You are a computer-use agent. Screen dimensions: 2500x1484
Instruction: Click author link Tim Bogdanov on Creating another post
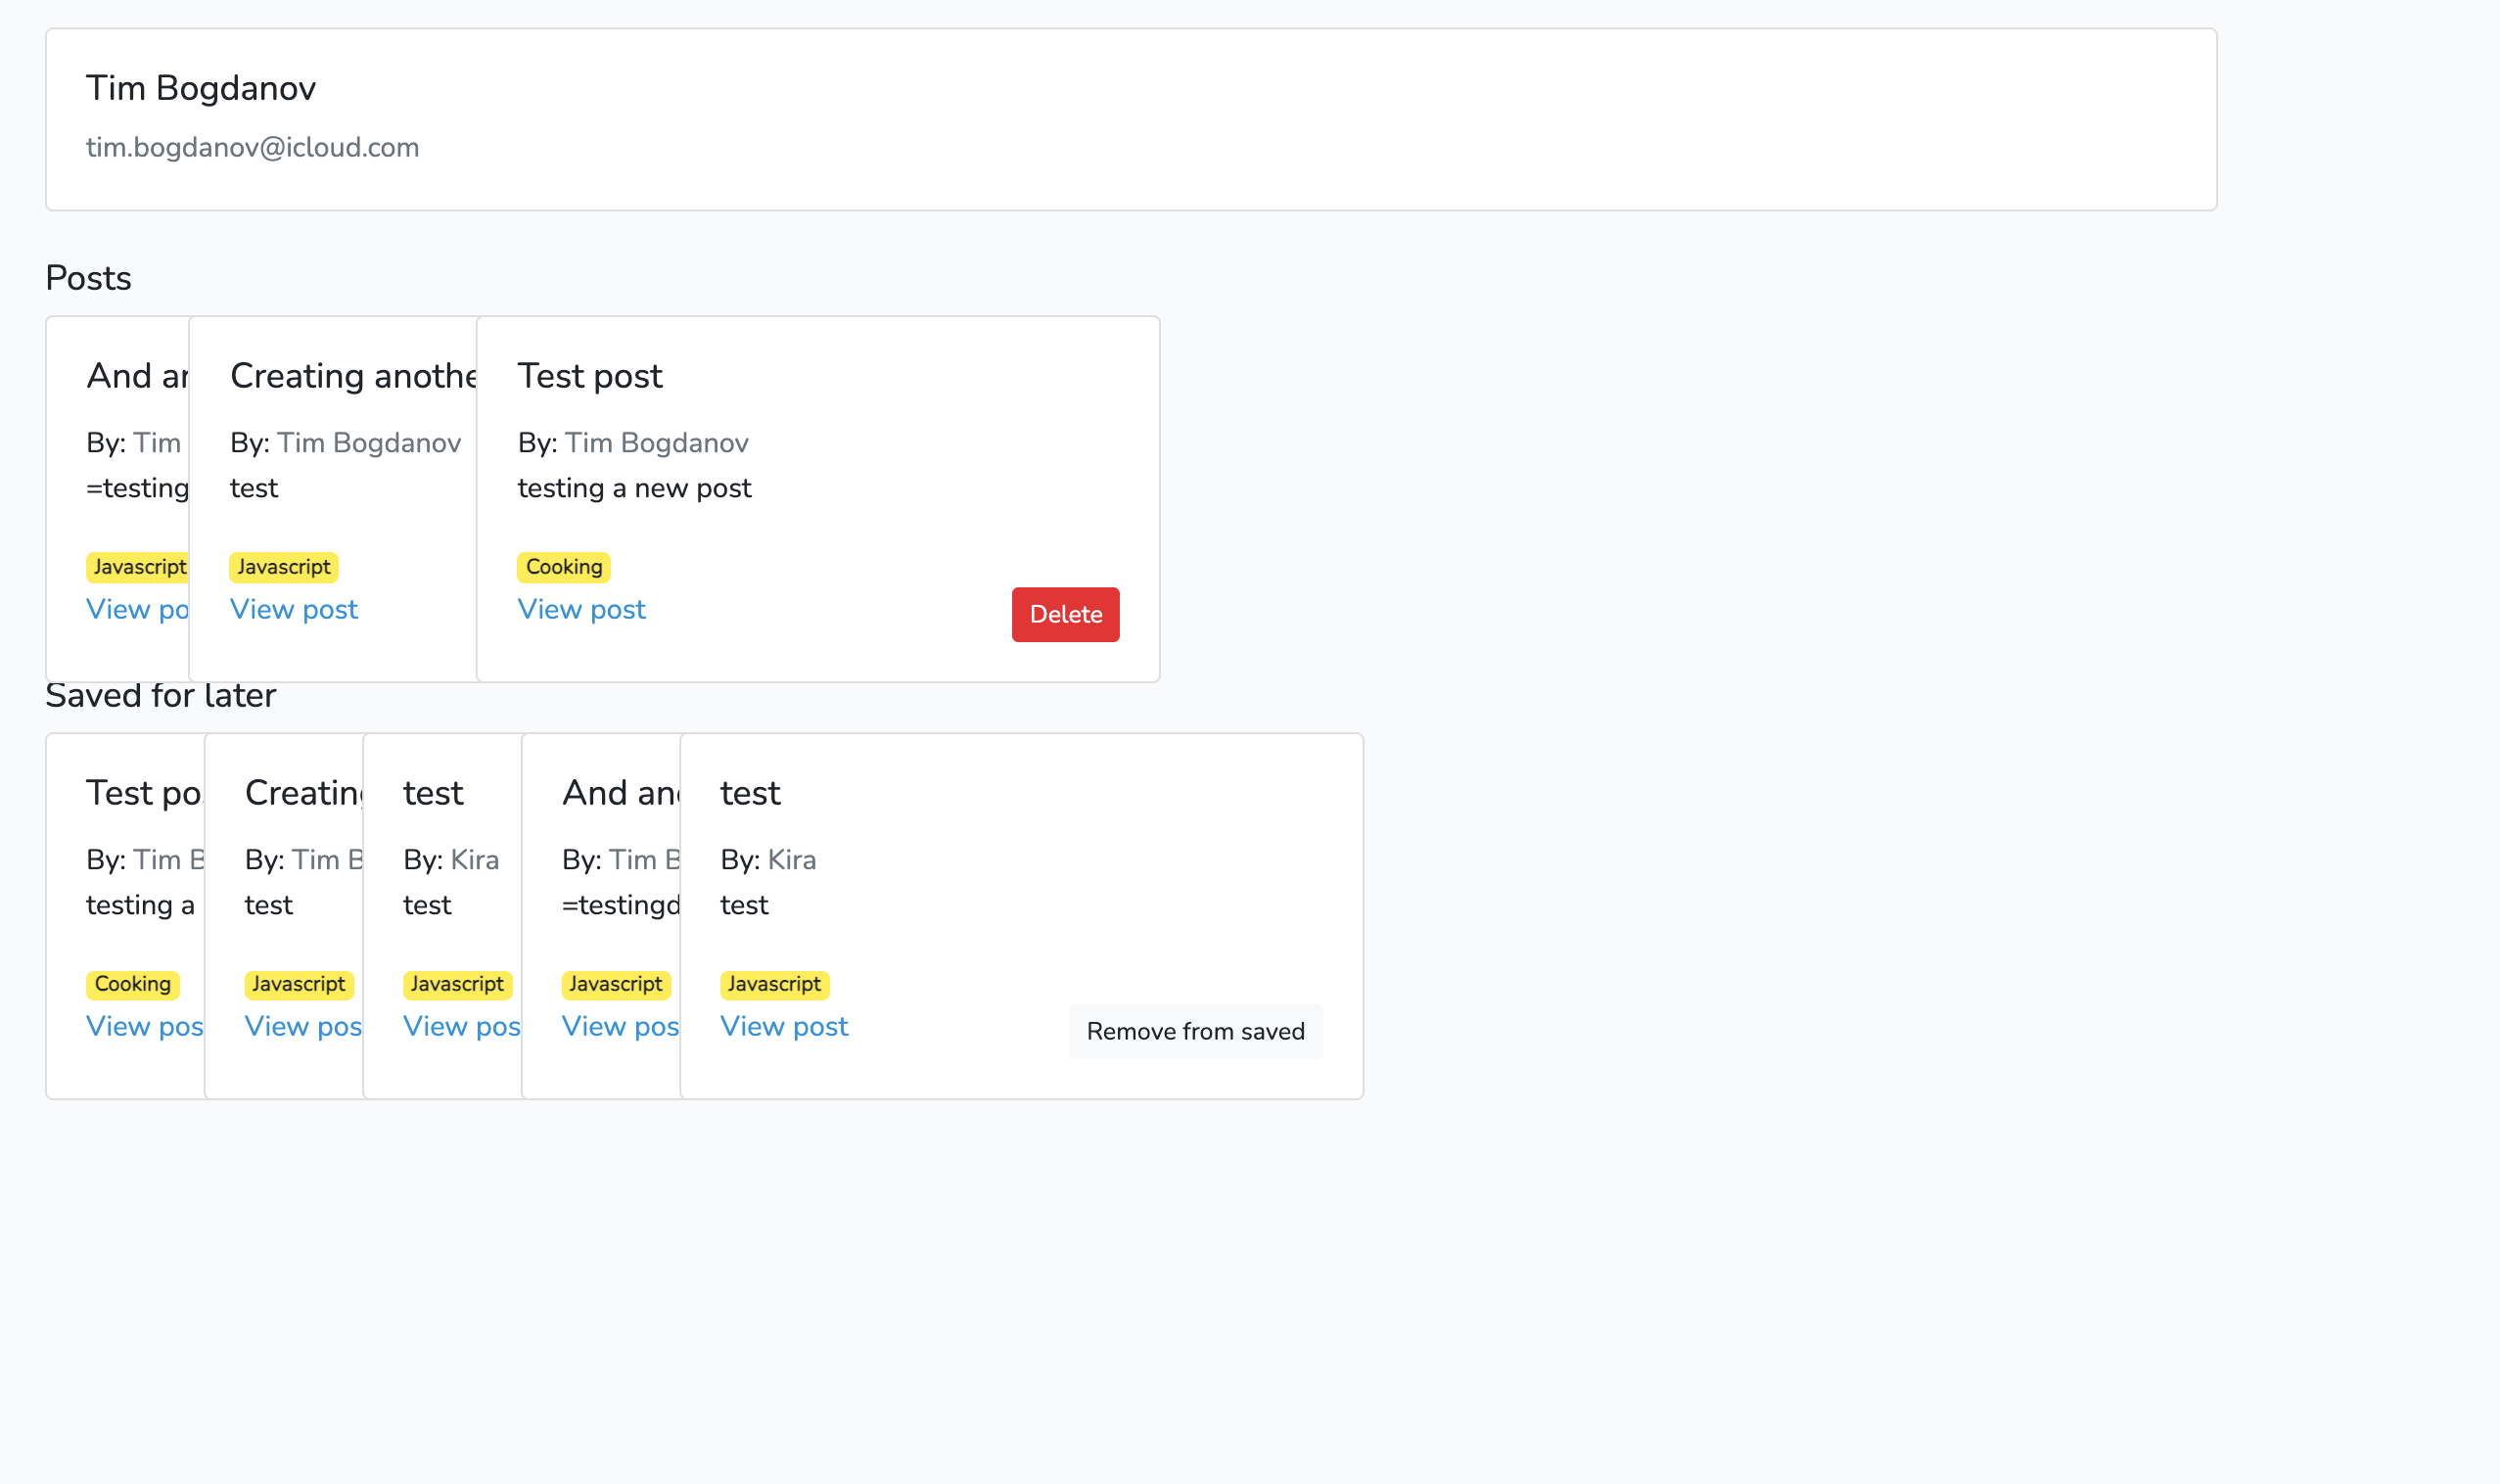[x=369, y=443]
